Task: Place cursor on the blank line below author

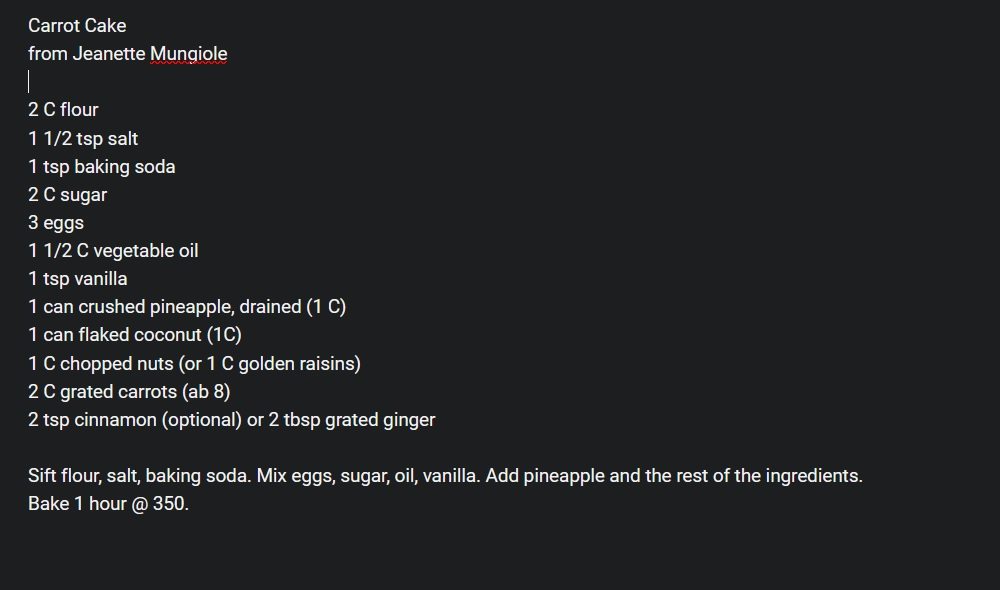Action: click(x=60, y=82)
